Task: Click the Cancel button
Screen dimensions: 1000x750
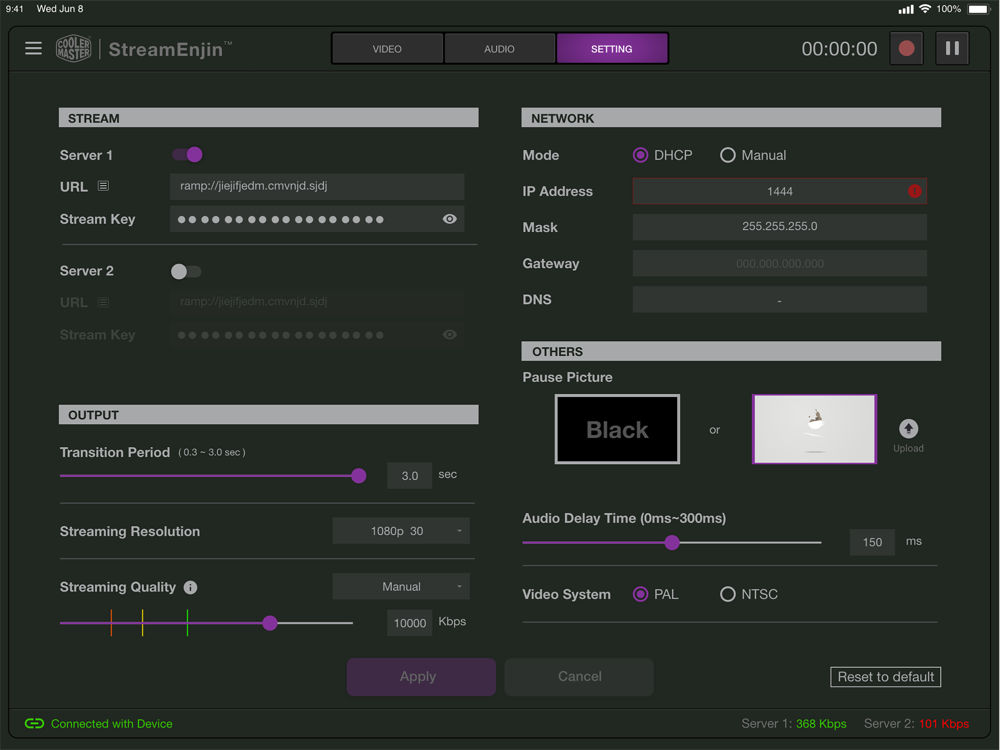Action: tap(579, 677)
